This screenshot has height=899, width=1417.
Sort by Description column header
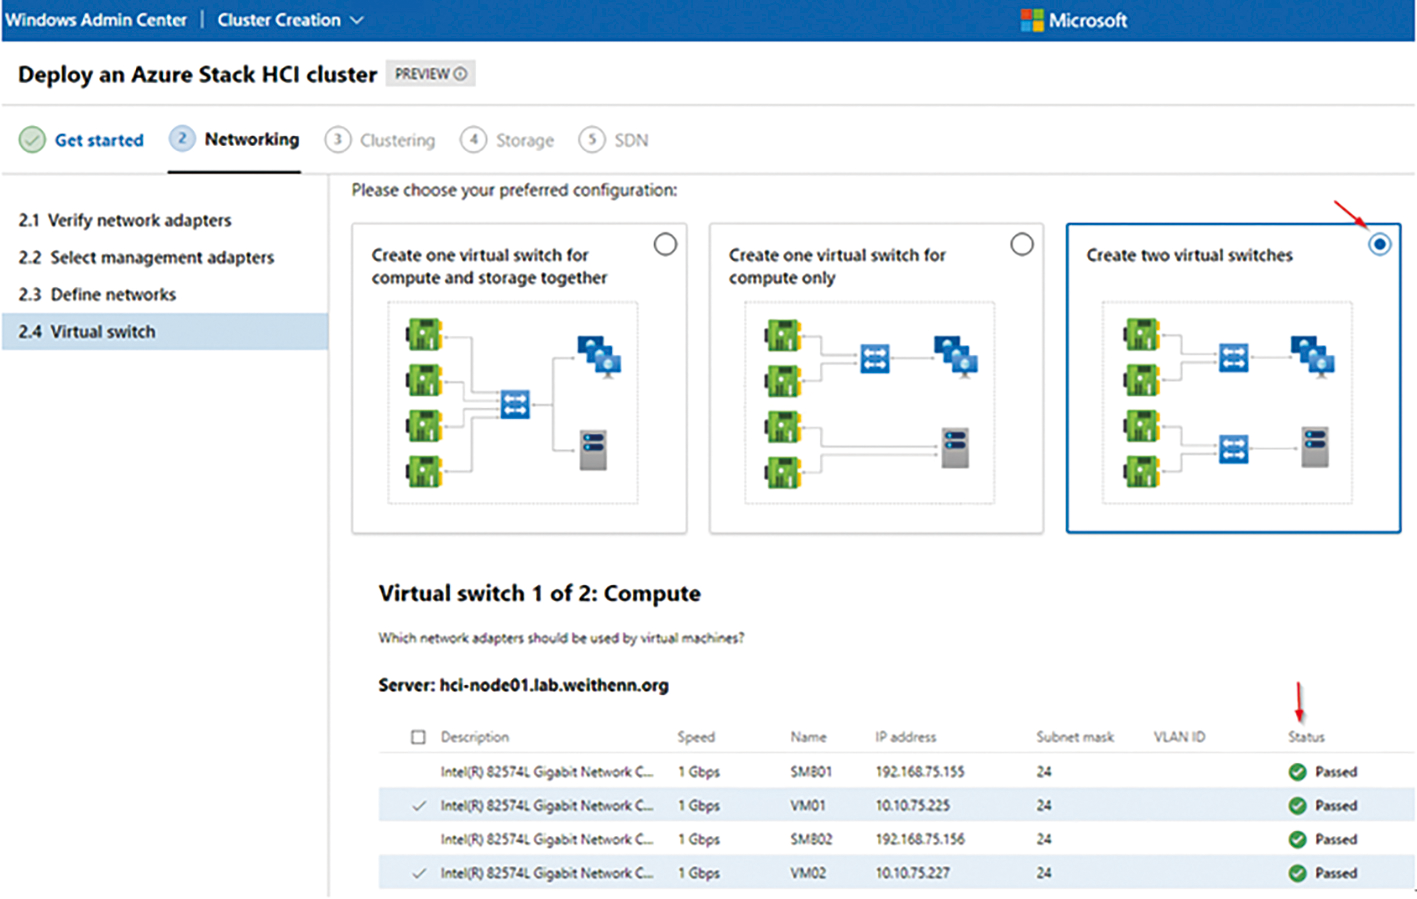click(x=475, y=737)
